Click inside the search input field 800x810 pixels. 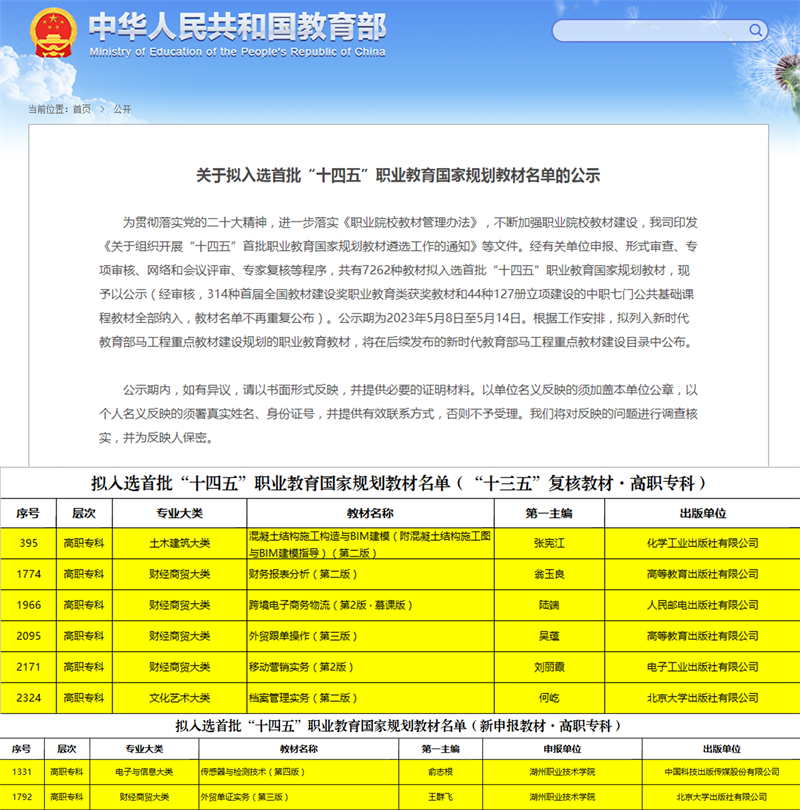(x=640, y=30)
